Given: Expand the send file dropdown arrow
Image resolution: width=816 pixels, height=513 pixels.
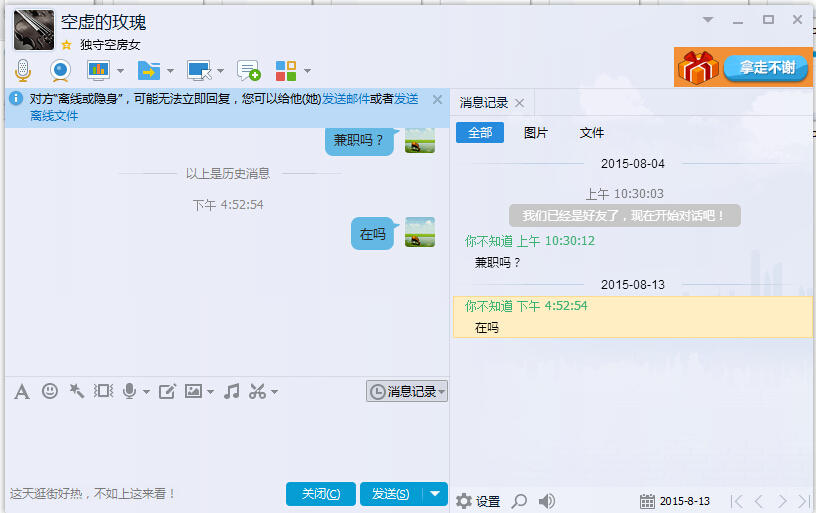Looking at the screenshot, I should [170, 70].
